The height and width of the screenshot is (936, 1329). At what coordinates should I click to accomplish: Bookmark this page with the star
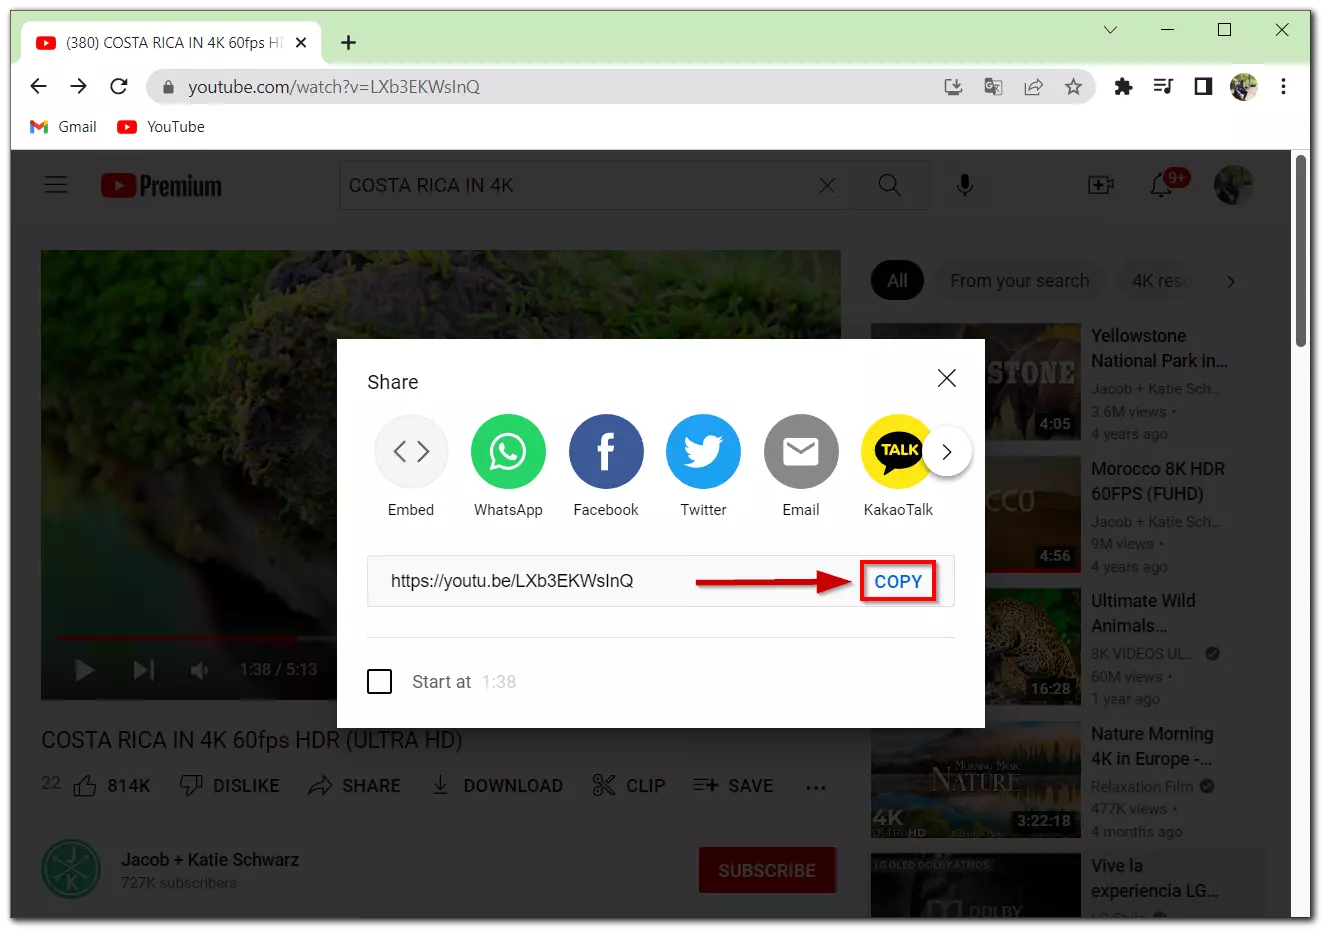click(1073, 87)
